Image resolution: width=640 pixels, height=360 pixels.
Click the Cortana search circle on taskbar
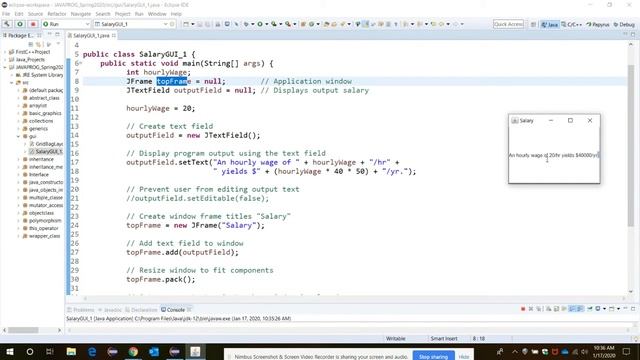[30, 351]
